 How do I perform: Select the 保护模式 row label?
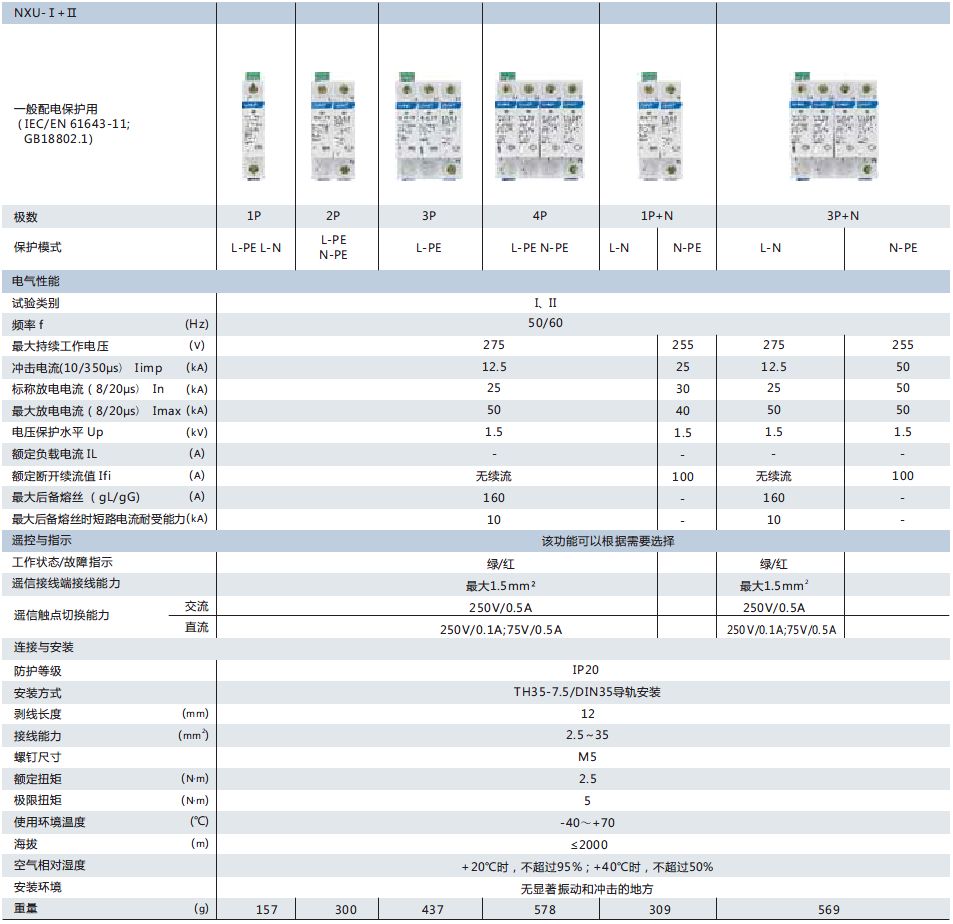point(38,247)
